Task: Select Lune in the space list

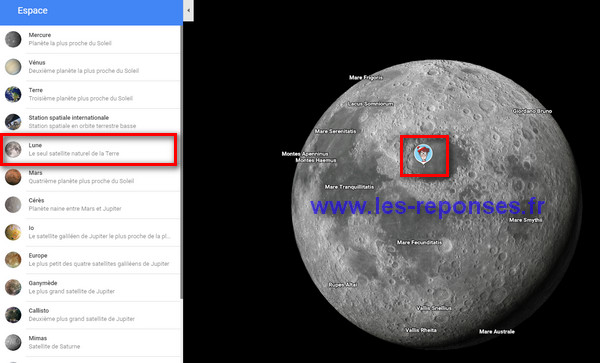Action: tap(90, 150)
